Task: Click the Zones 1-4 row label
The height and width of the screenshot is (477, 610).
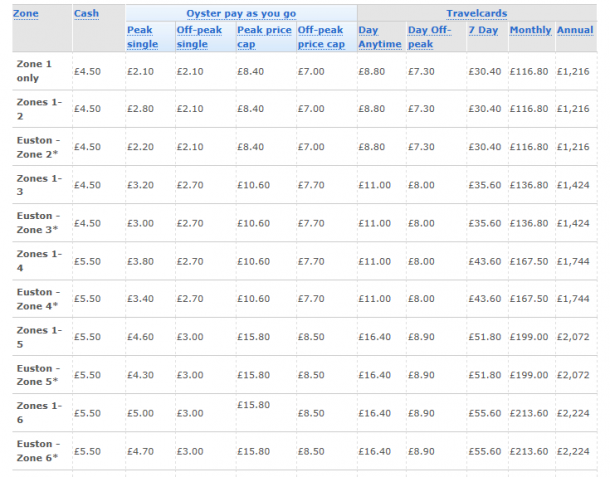Action: point(39,261)
